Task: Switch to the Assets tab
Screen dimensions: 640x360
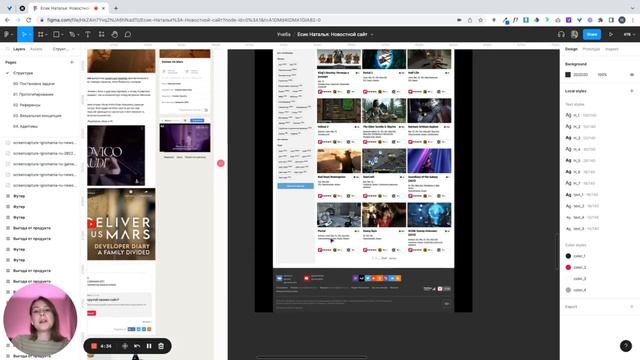Action: 36,49
